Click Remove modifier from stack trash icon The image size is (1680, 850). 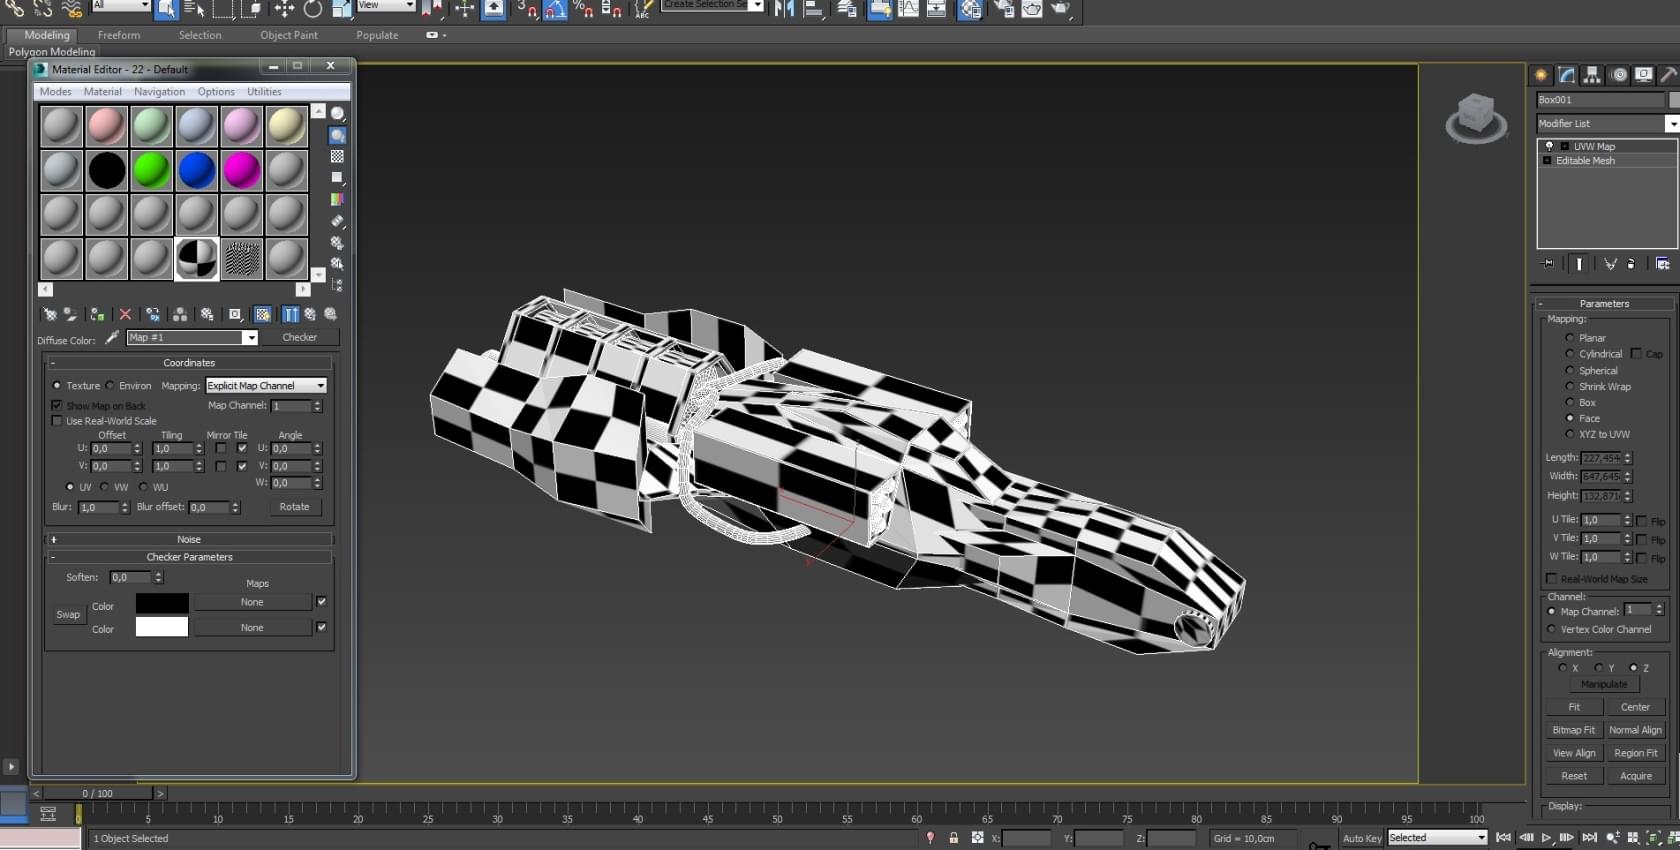(1631, 264)
